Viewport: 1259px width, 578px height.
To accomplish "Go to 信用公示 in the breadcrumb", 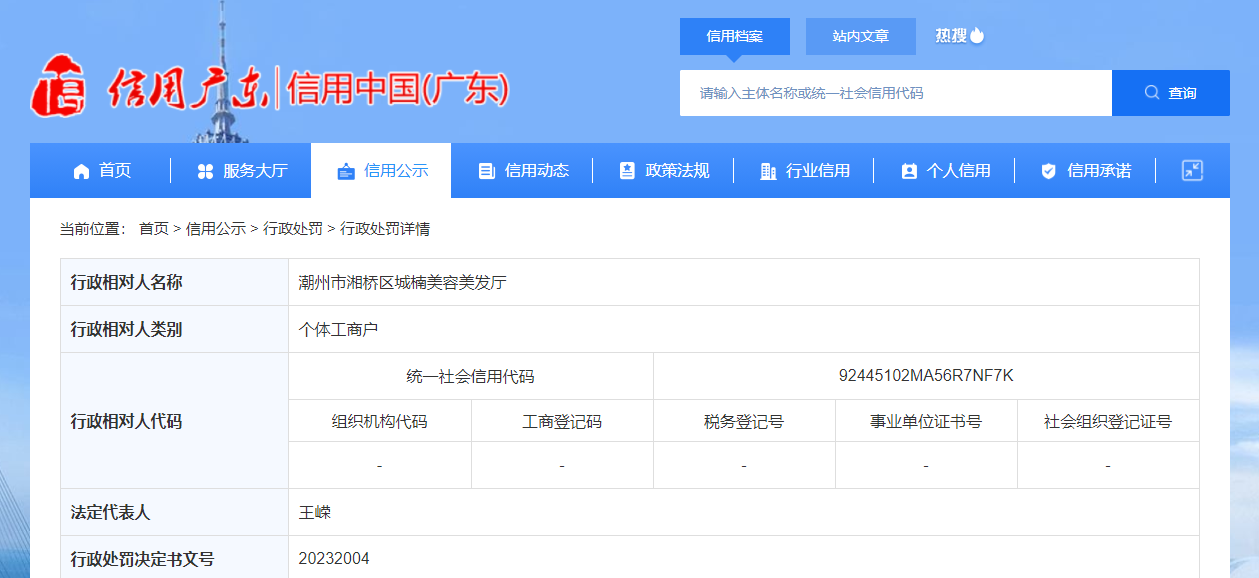I will [216, 229].
